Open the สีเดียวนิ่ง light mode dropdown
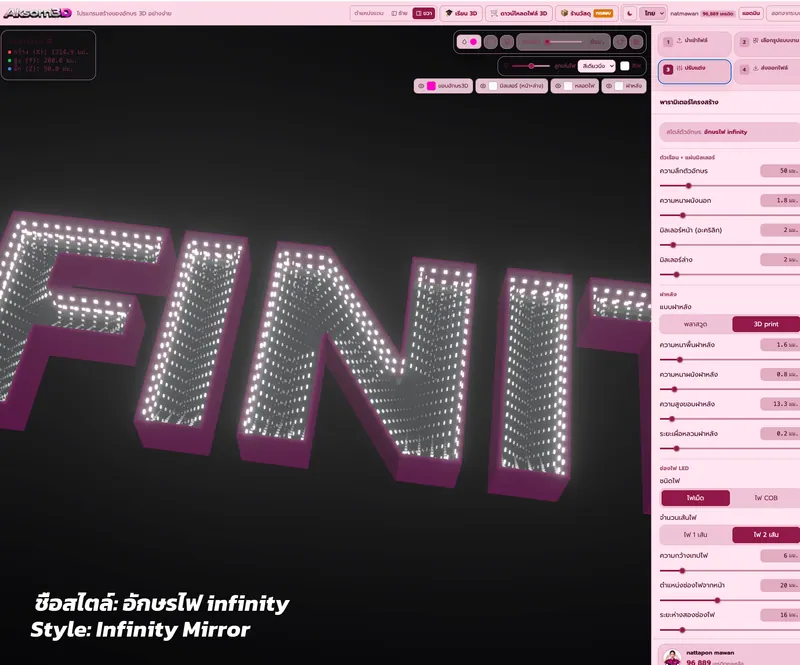 click(596, 66)
